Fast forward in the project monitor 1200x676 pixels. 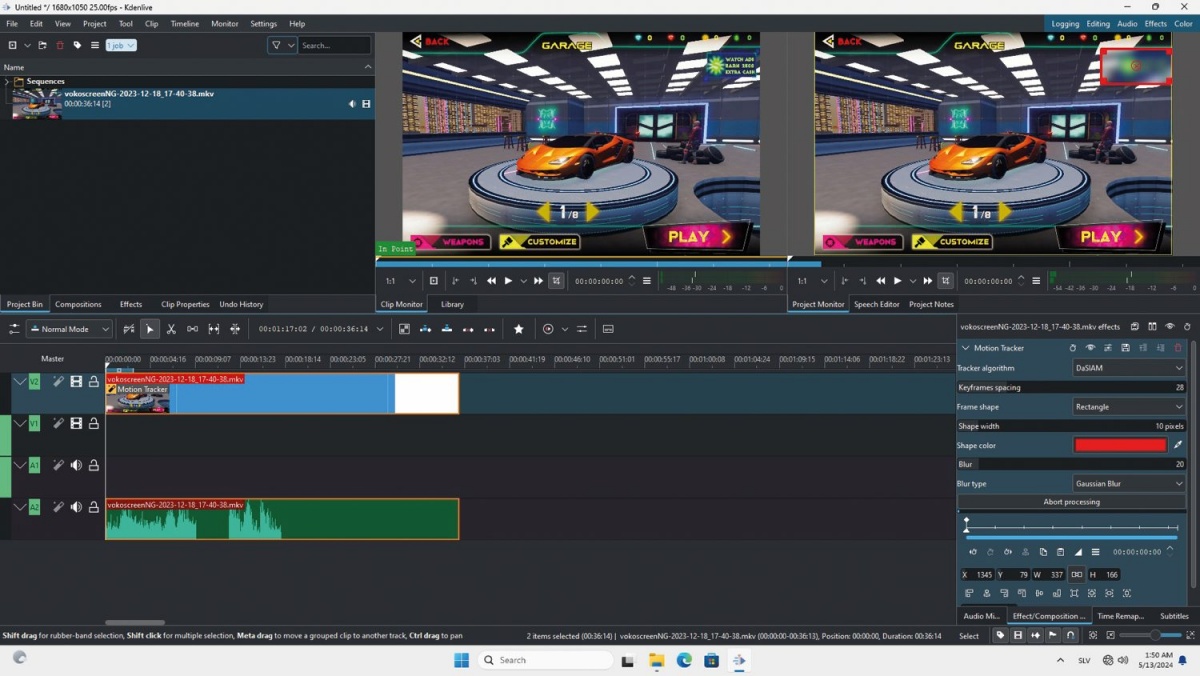pos(928,281)
